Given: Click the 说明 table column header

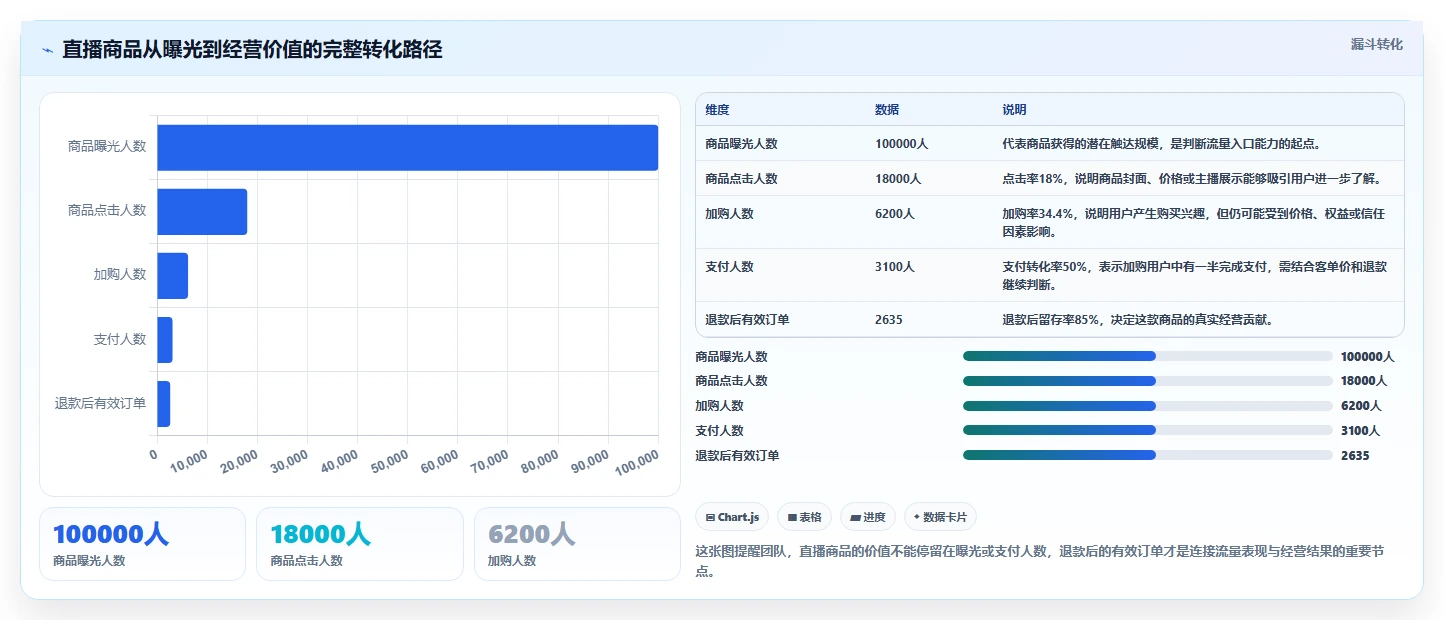Looking at the screenshot, I should pyautogui.click(x=1015, y=110).
